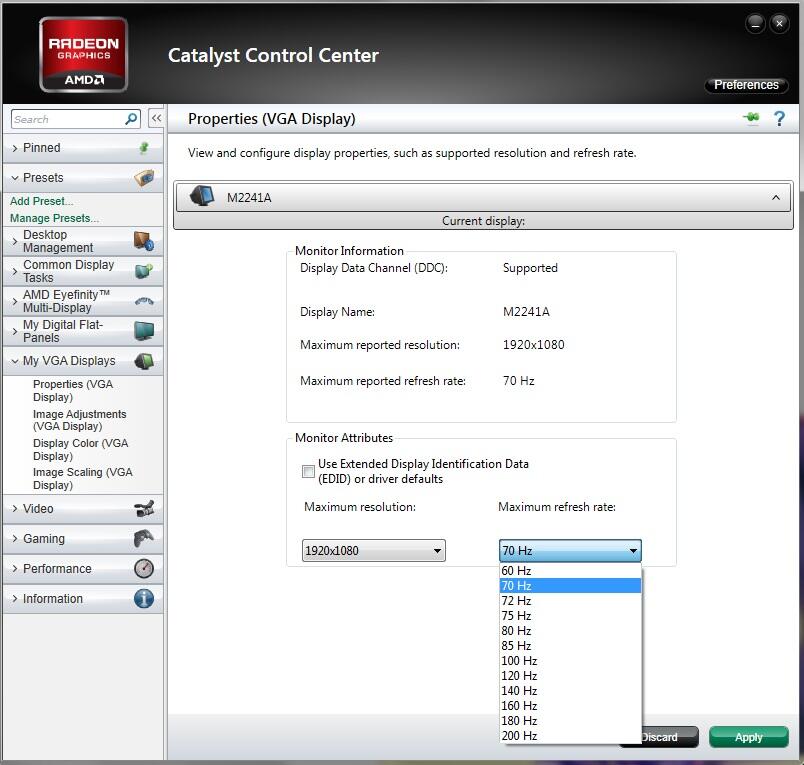The height and width of the screenshot is (765, 804).
Task: Choose 80 Hz refresh rate
Action: click(x=570, y=631)
